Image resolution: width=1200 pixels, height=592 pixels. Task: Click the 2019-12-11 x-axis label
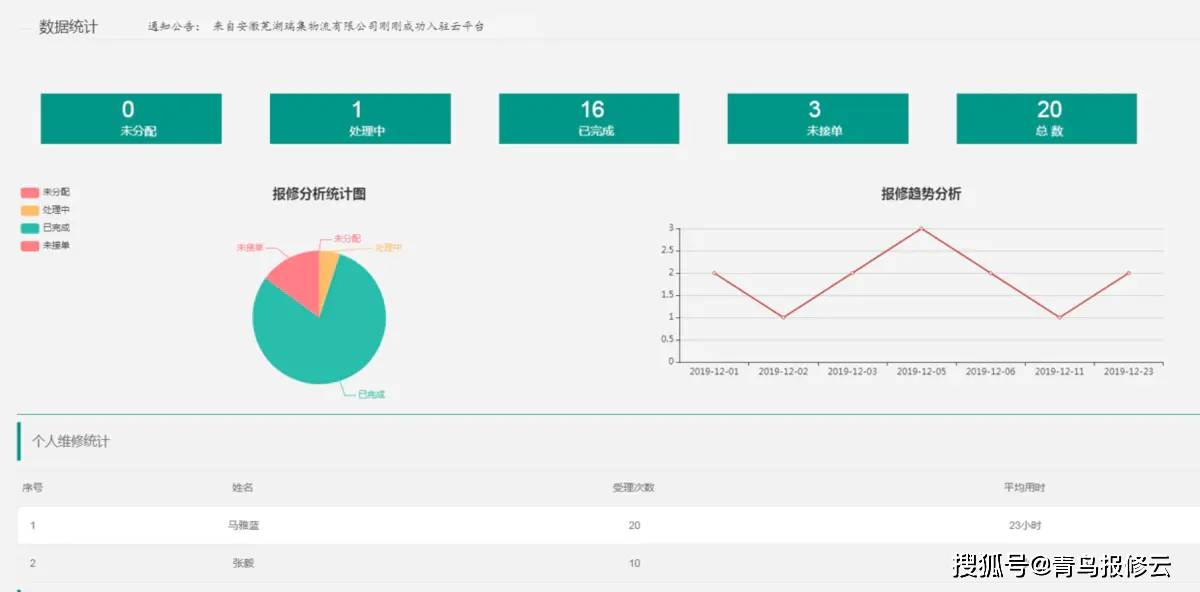click(x=1059, y=371)
